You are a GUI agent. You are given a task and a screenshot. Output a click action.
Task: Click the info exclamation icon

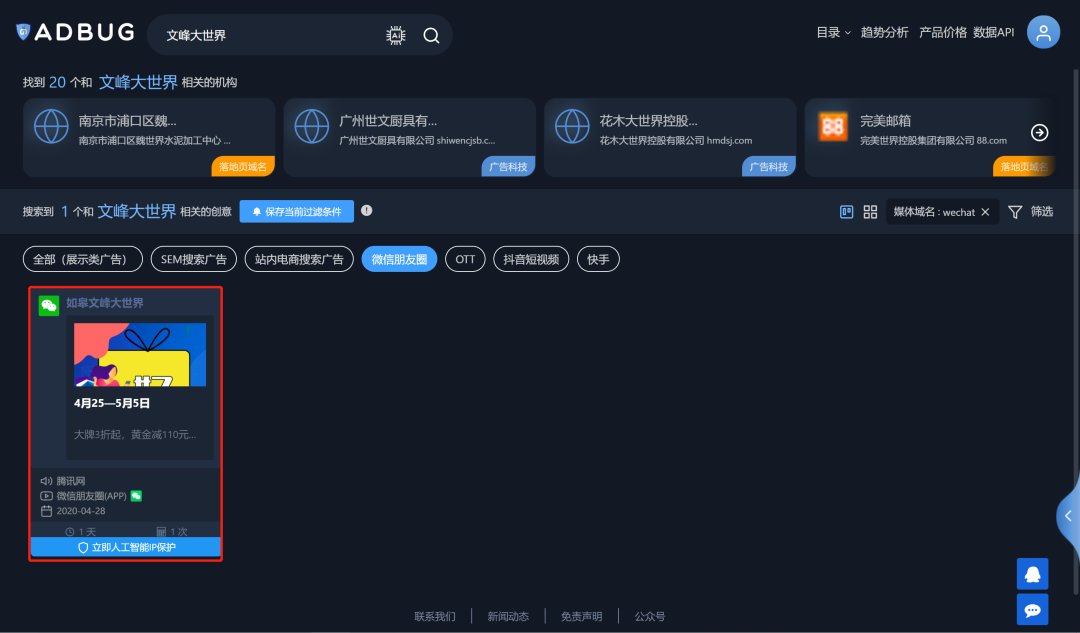pos(366,211)
